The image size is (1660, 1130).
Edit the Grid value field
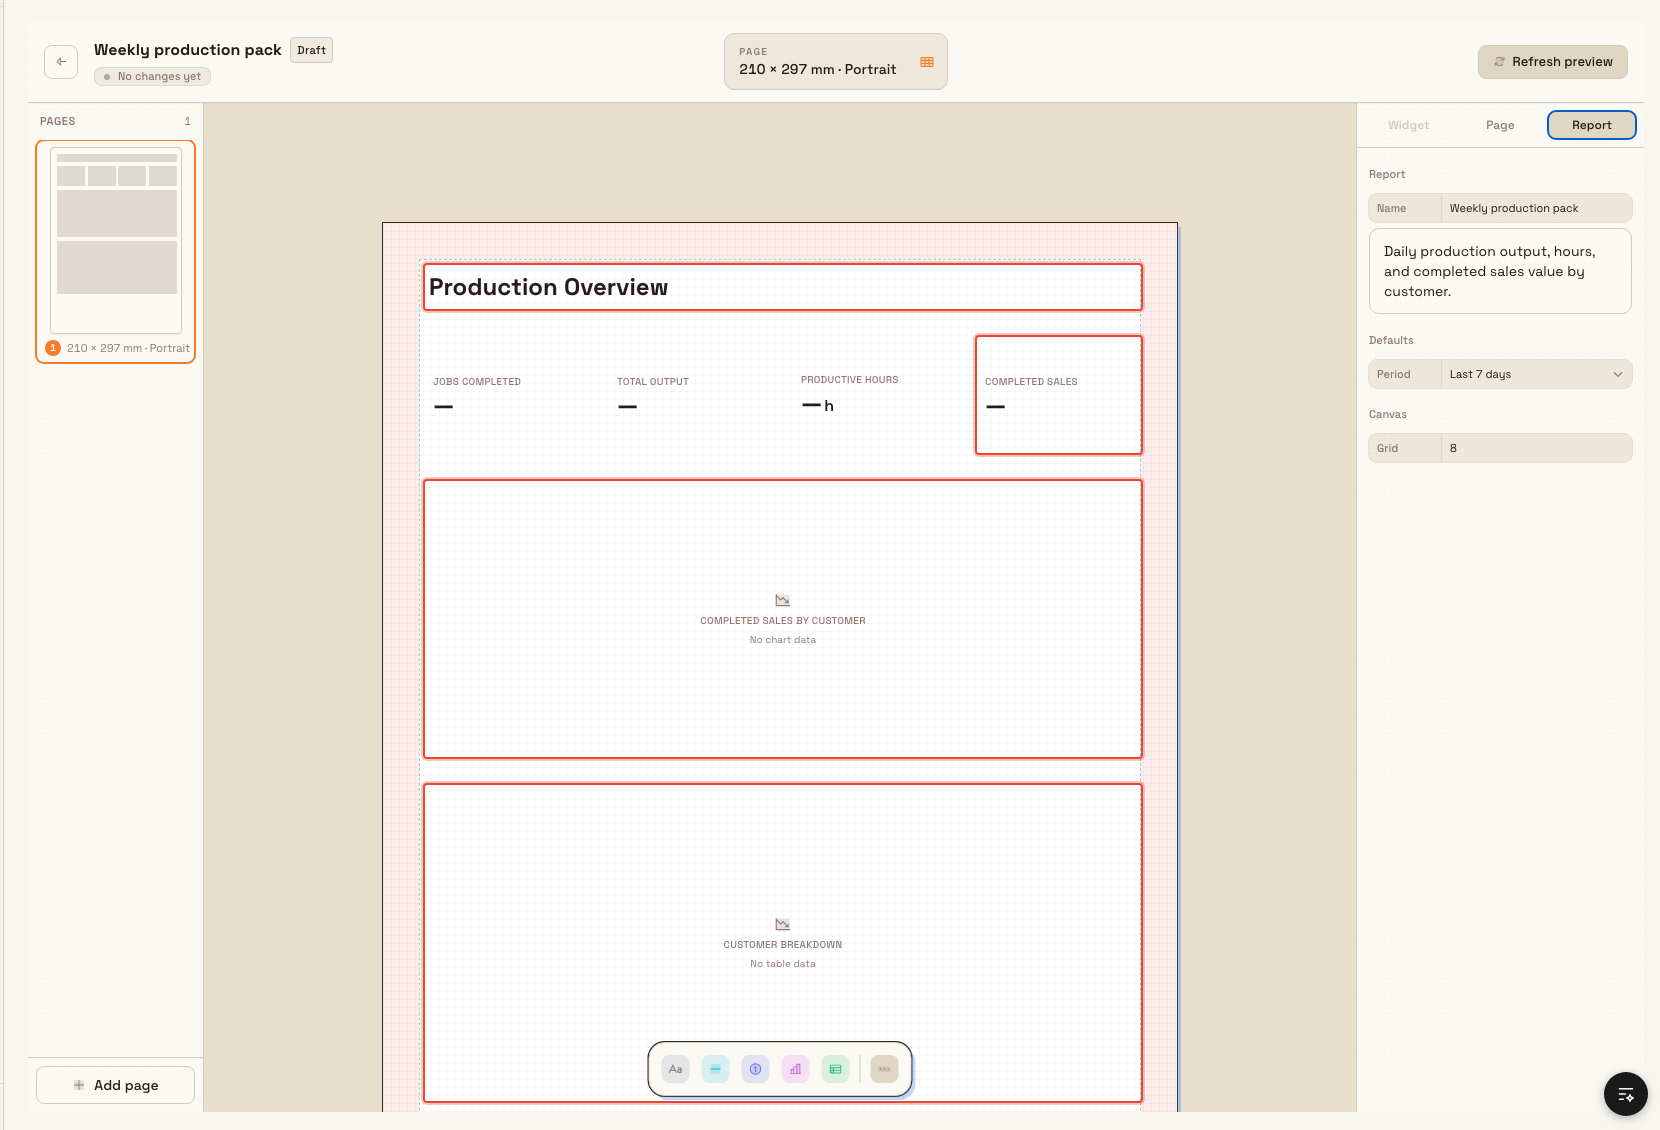(1536, 448)
